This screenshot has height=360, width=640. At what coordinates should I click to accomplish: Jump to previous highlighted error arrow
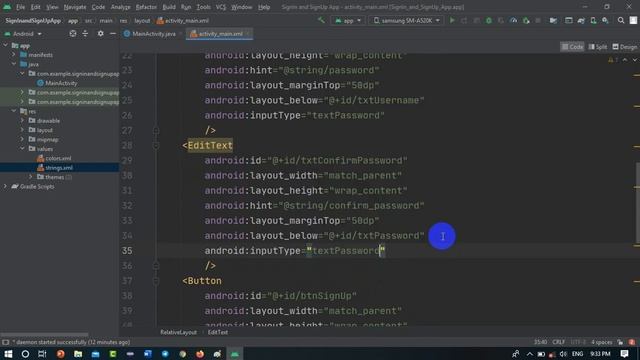coord(625,60)
